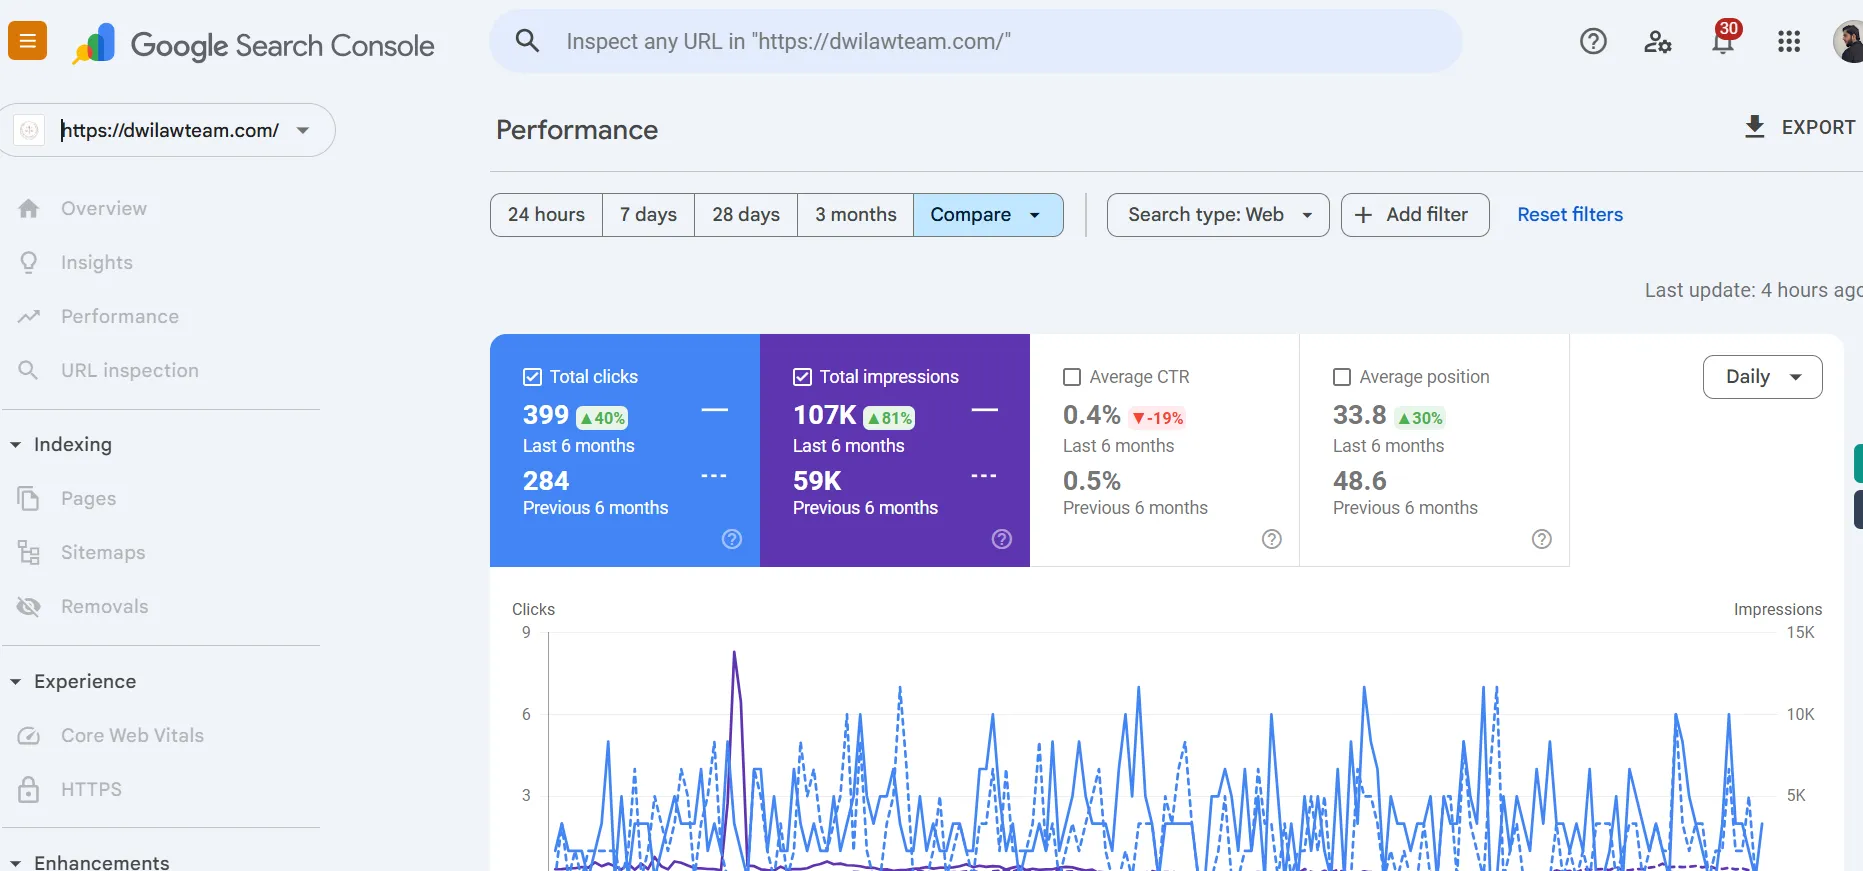Go to Sitemaps in sidebar
Viewport: 1863px width, 871px height.
[x=102, y=552]
